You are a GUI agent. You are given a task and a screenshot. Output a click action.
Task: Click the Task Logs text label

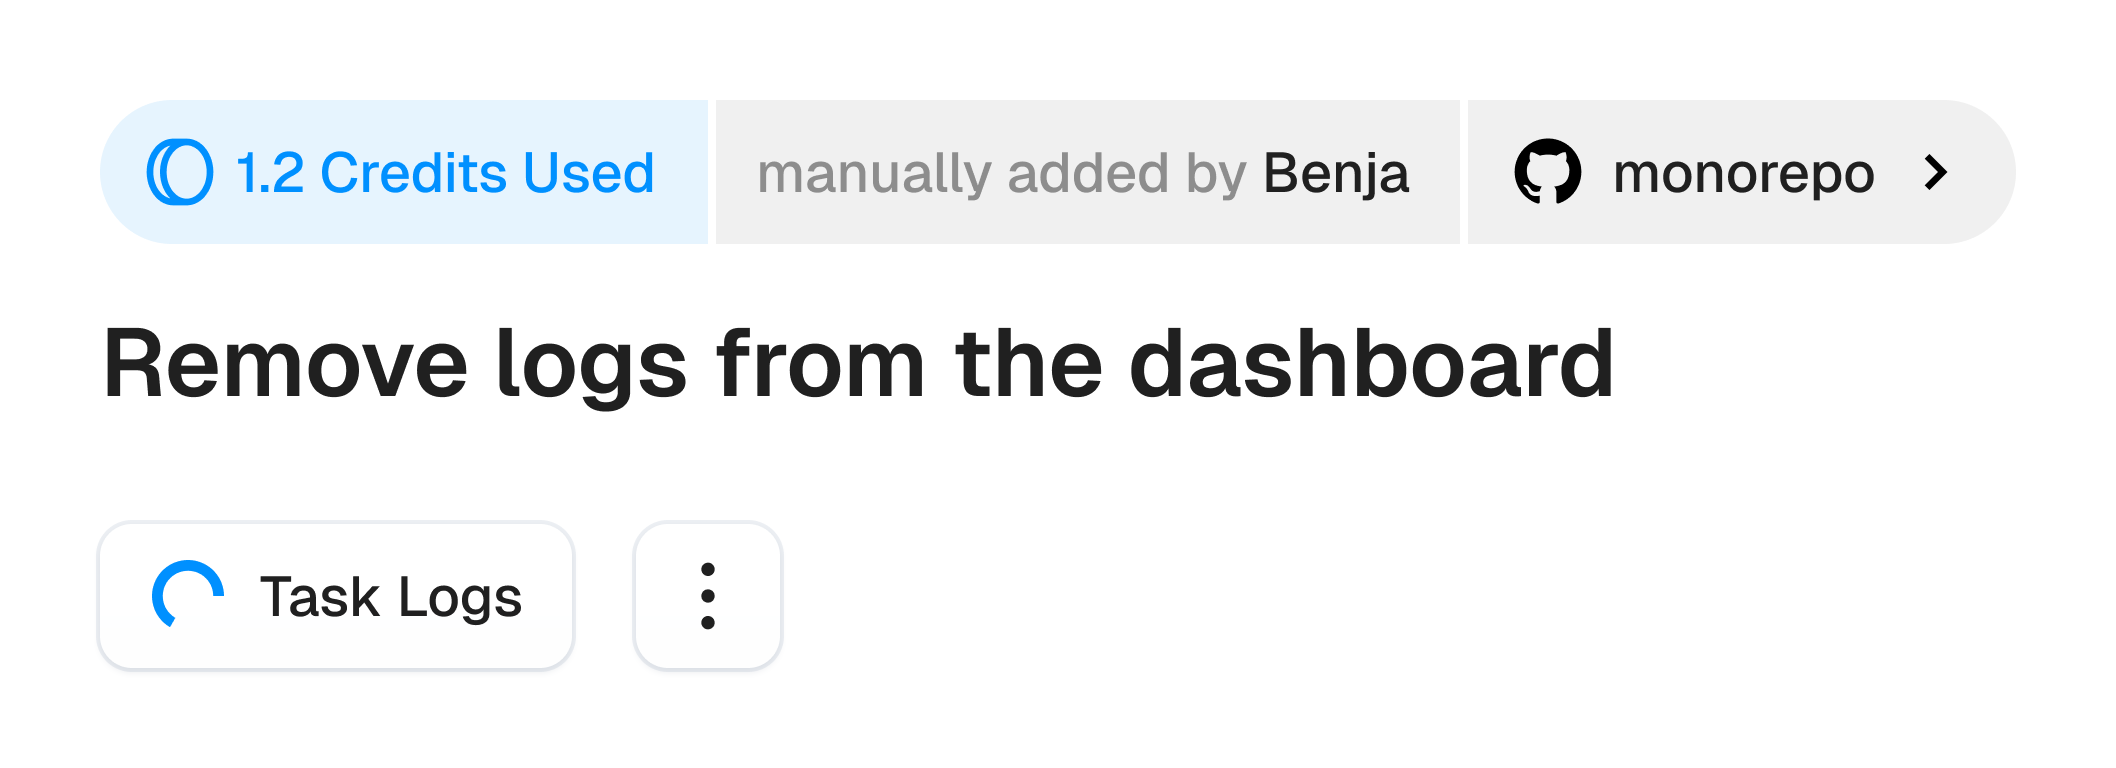391,598
